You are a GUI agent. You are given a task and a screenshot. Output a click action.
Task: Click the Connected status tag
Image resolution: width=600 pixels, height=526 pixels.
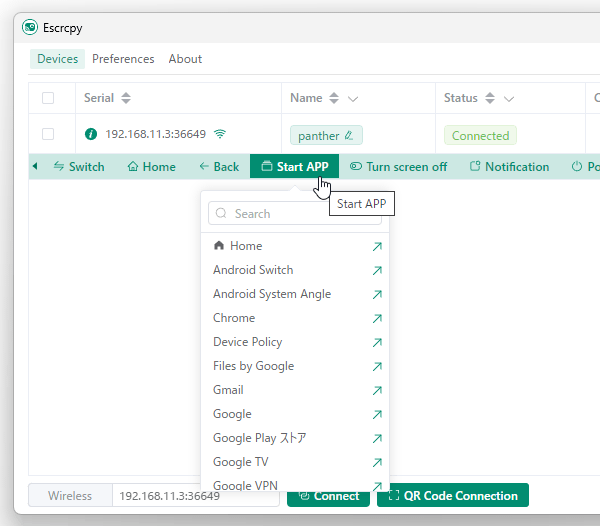[480, 135]
